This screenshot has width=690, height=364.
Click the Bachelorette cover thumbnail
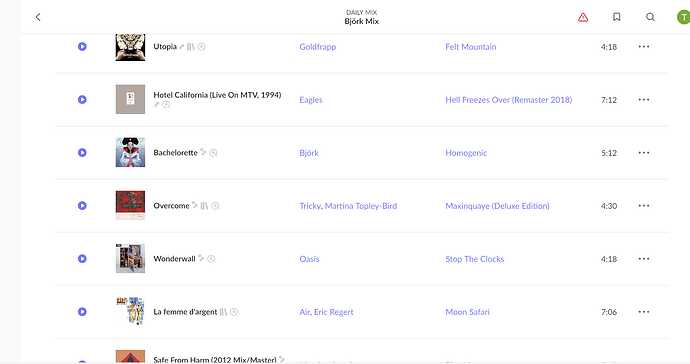coord(130,152)
